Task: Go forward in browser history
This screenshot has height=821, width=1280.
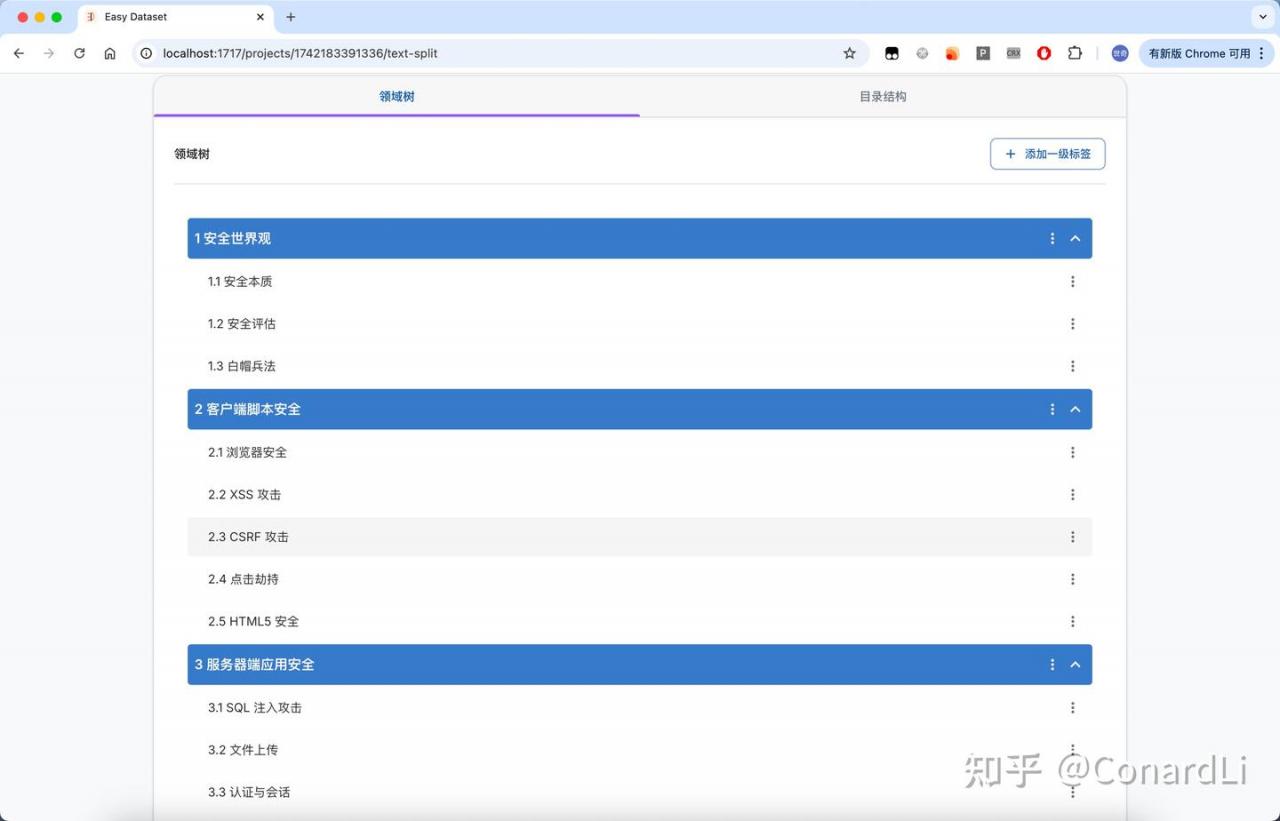Action: [x=49, y=53]
